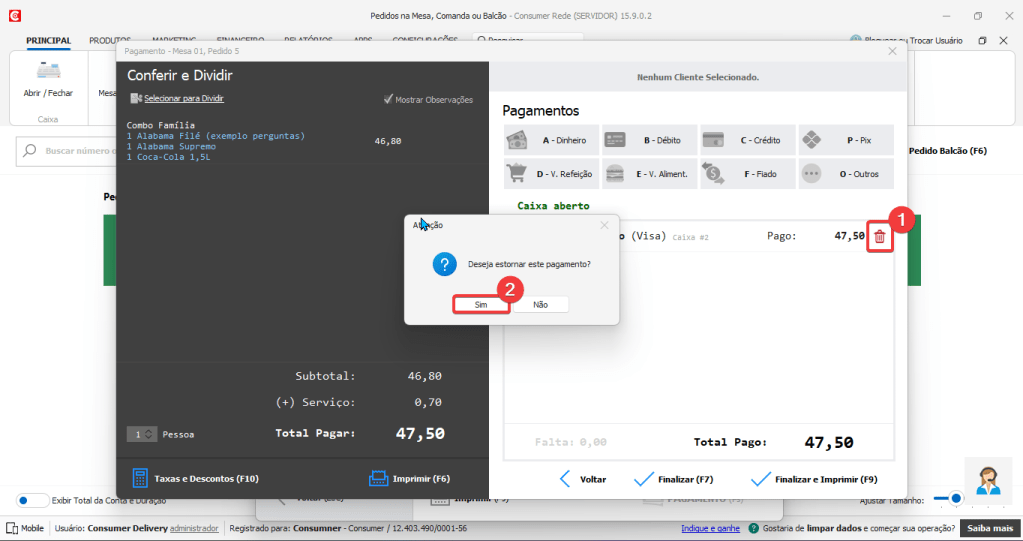Click Finalizar e Imprimir (F9)

pos(813,479)
